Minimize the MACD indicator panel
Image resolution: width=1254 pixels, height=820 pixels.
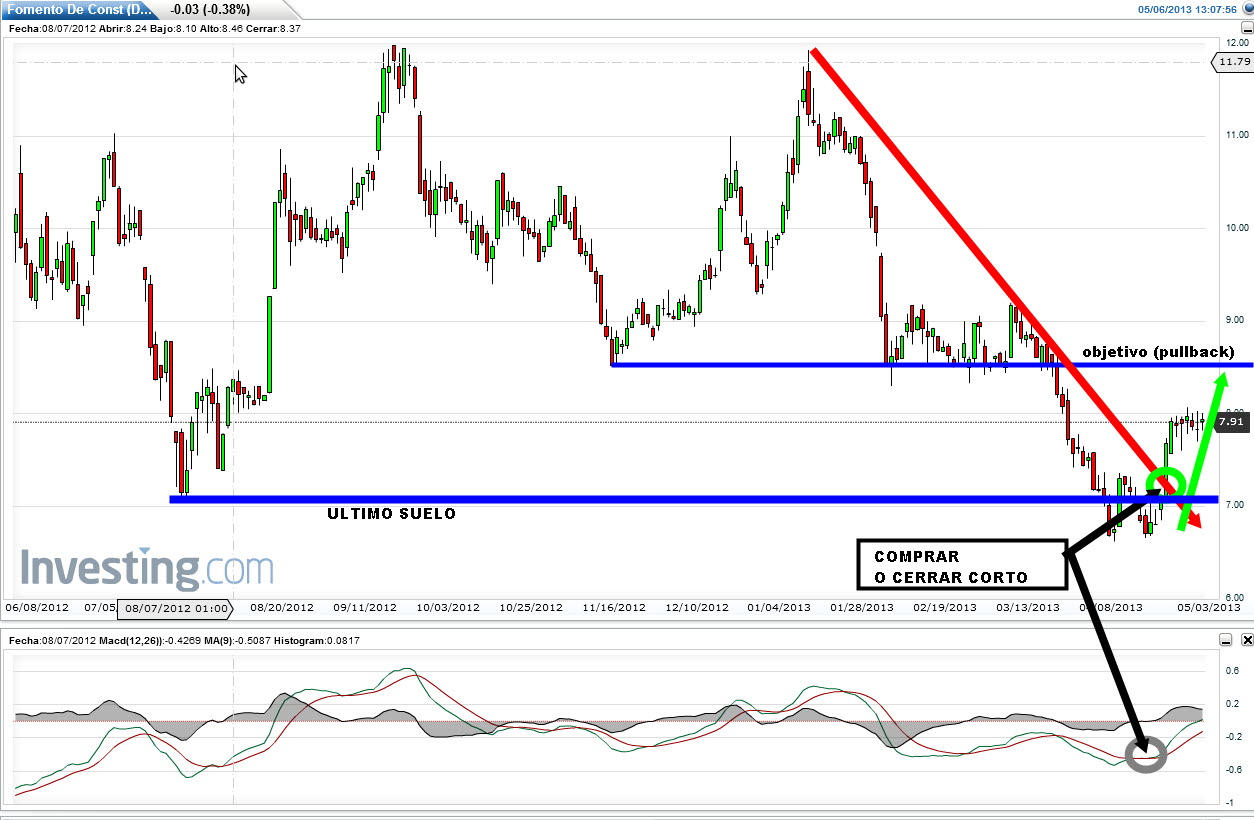point(1227,640)
